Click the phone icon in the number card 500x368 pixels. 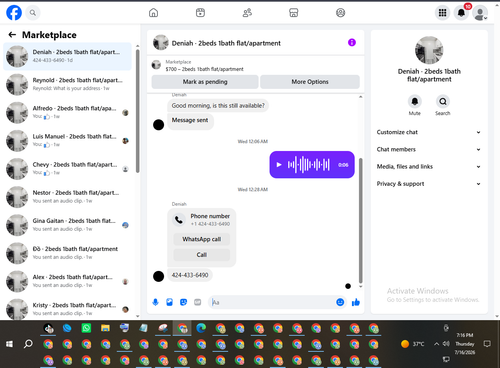(179, 220)
